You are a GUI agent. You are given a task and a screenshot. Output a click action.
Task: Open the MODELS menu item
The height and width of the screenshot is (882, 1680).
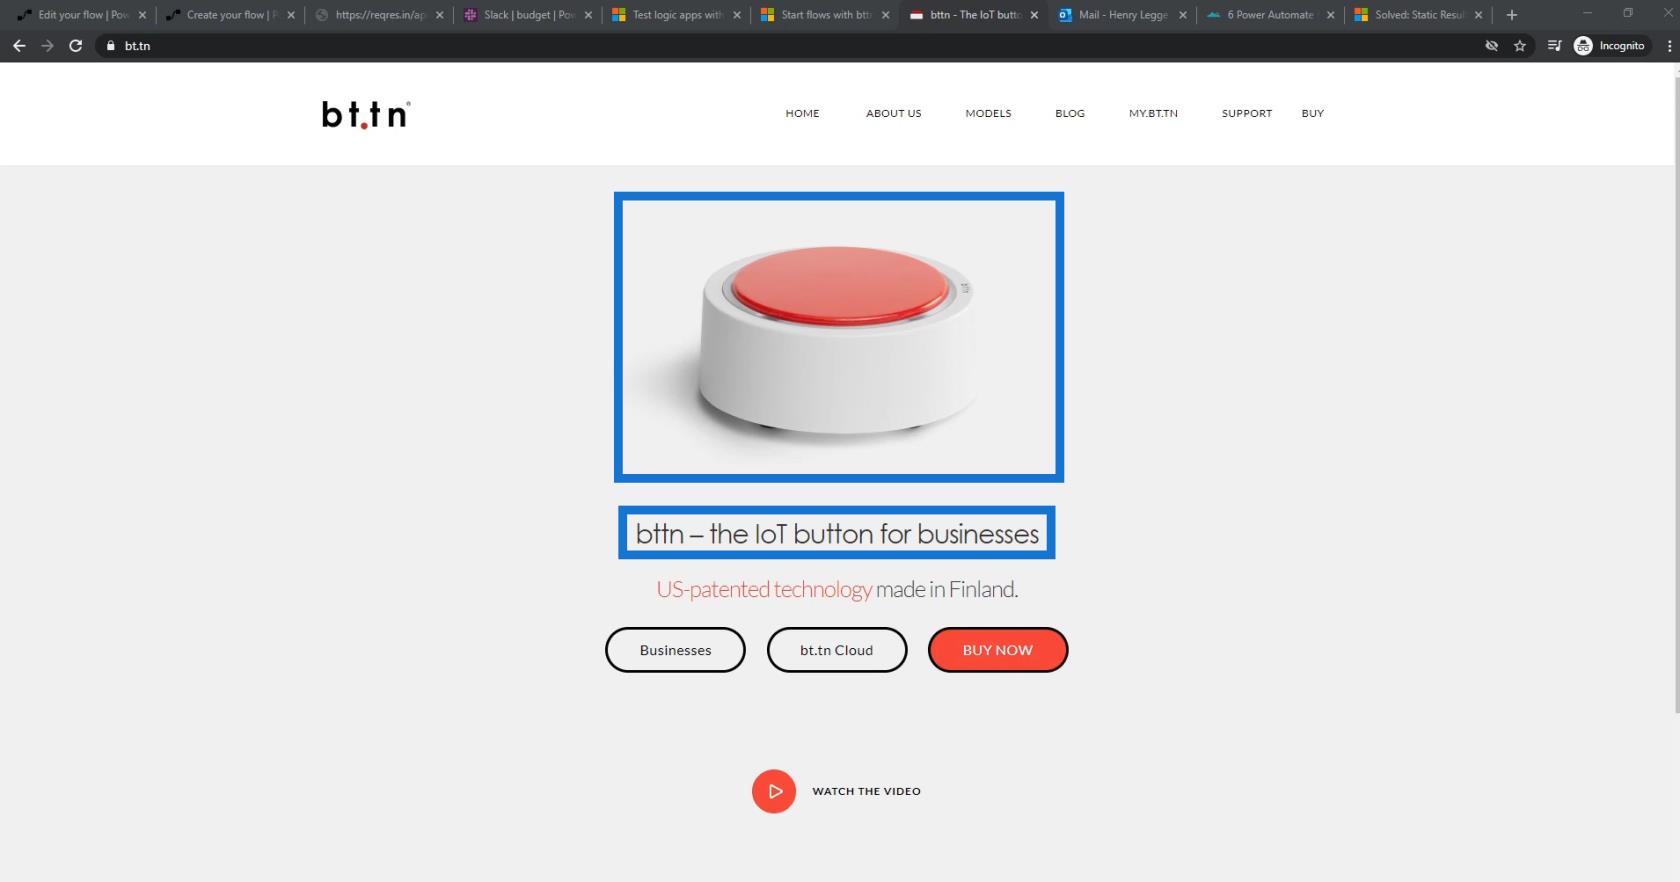click(x=988, y=114)
